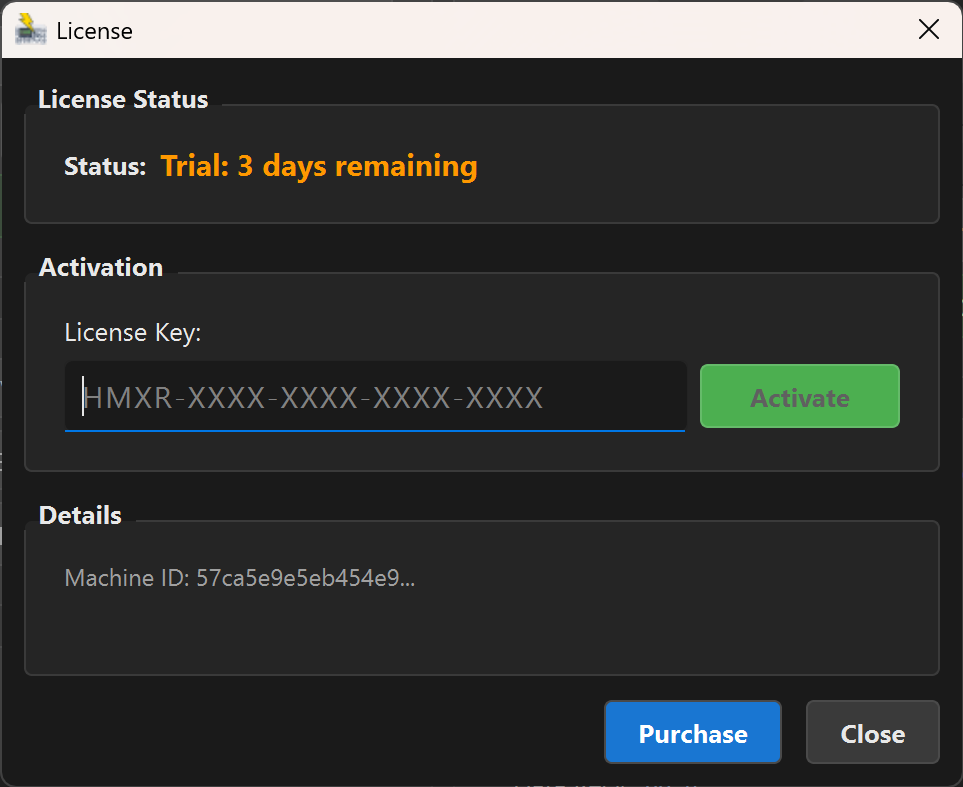The width and height of the screenshot is (963, 787).
Task: Click the Activation section header
Action: pyautogui.click(x=100, y=267)
